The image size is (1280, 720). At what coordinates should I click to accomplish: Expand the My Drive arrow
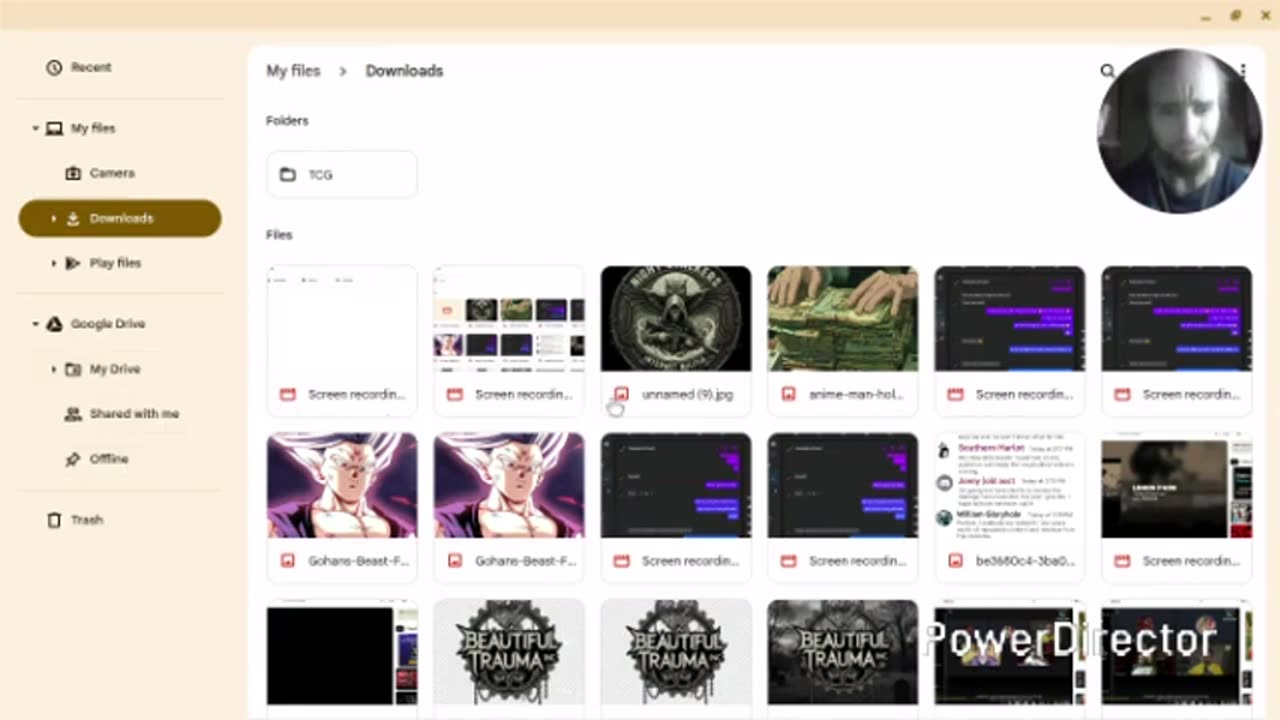53,369
